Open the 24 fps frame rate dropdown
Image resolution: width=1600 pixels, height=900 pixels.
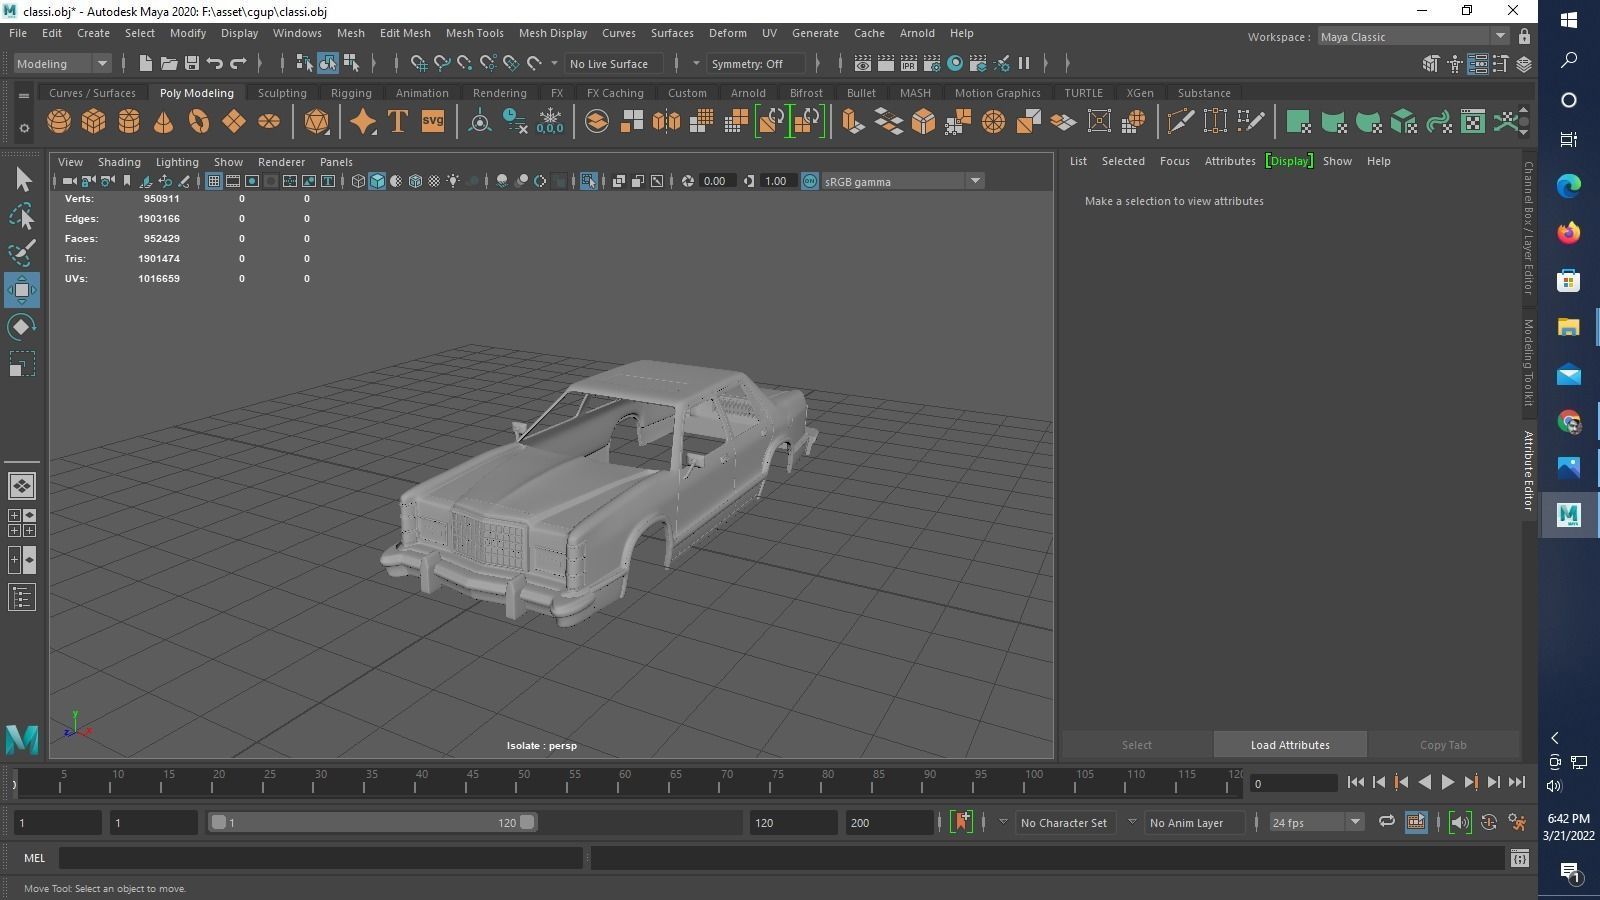click(x=1316, y=822)
